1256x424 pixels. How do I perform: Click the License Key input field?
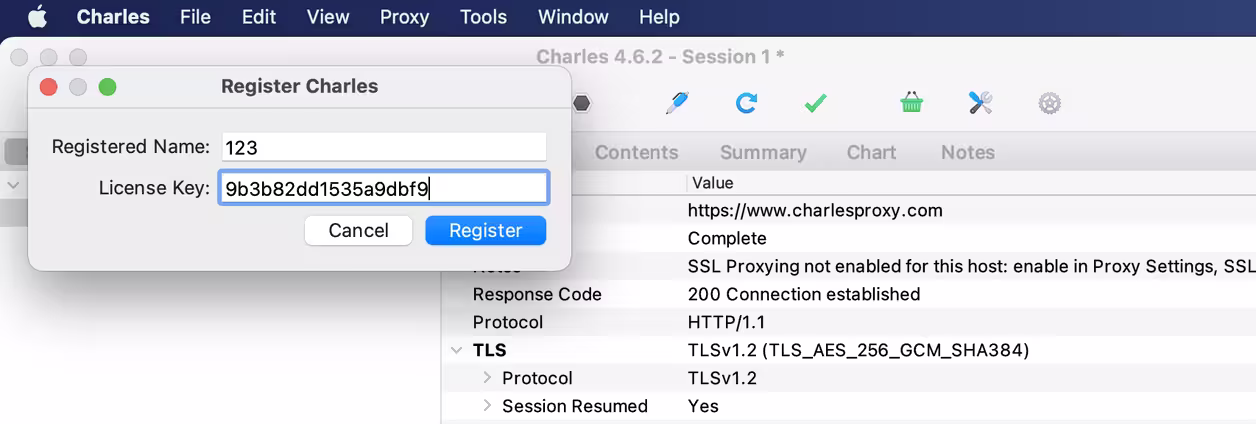pyautogui.click(x=384, y=188)
